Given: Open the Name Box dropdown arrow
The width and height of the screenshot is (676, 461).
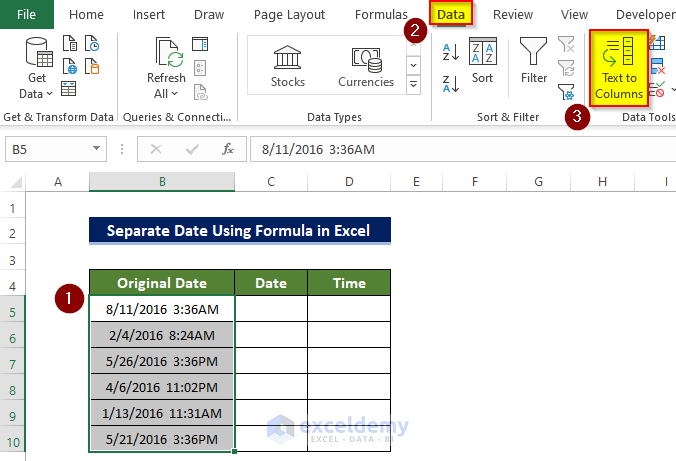Looking at the screenshot, I should (97, 149).
